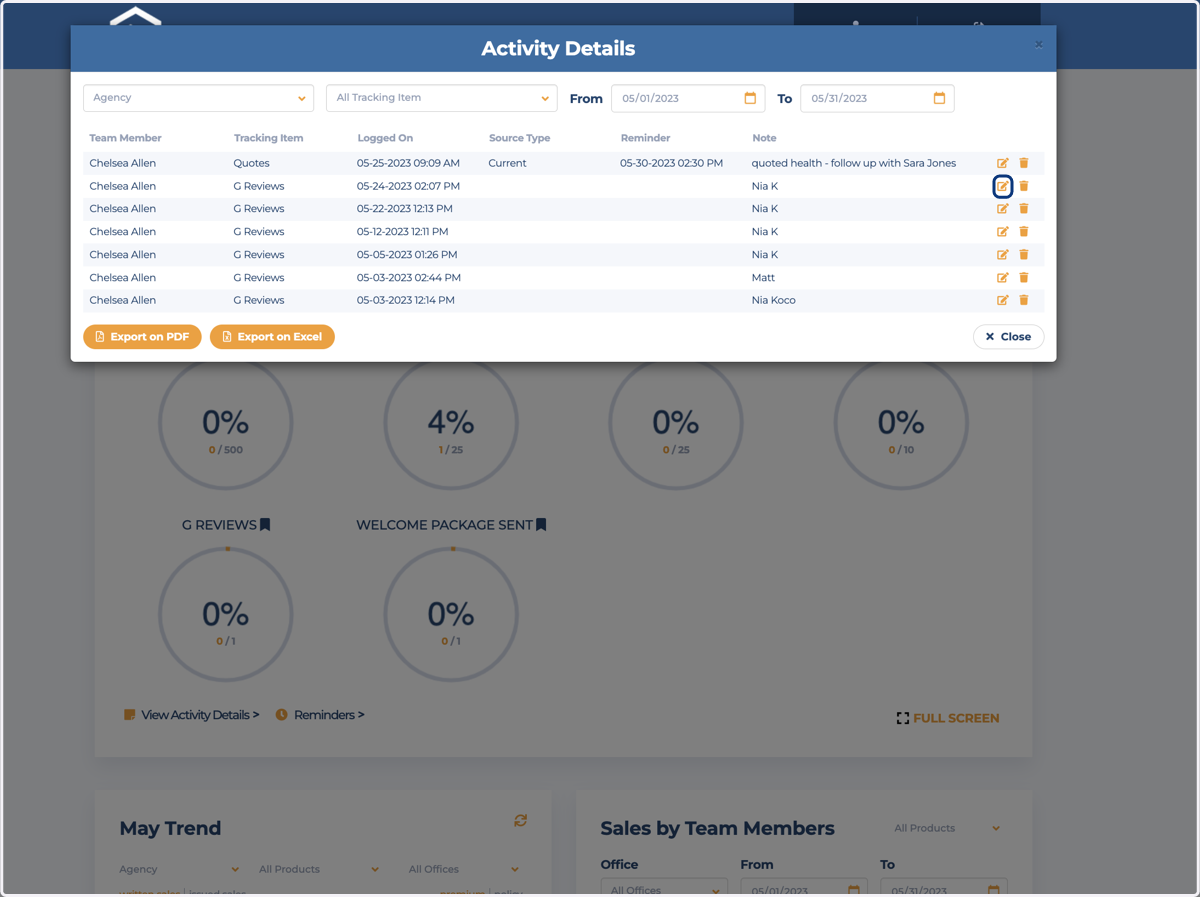
Task: Edit G Reviews entry logged 05-22-2023
Action: pyautogui.click(x=1003, y=209)
